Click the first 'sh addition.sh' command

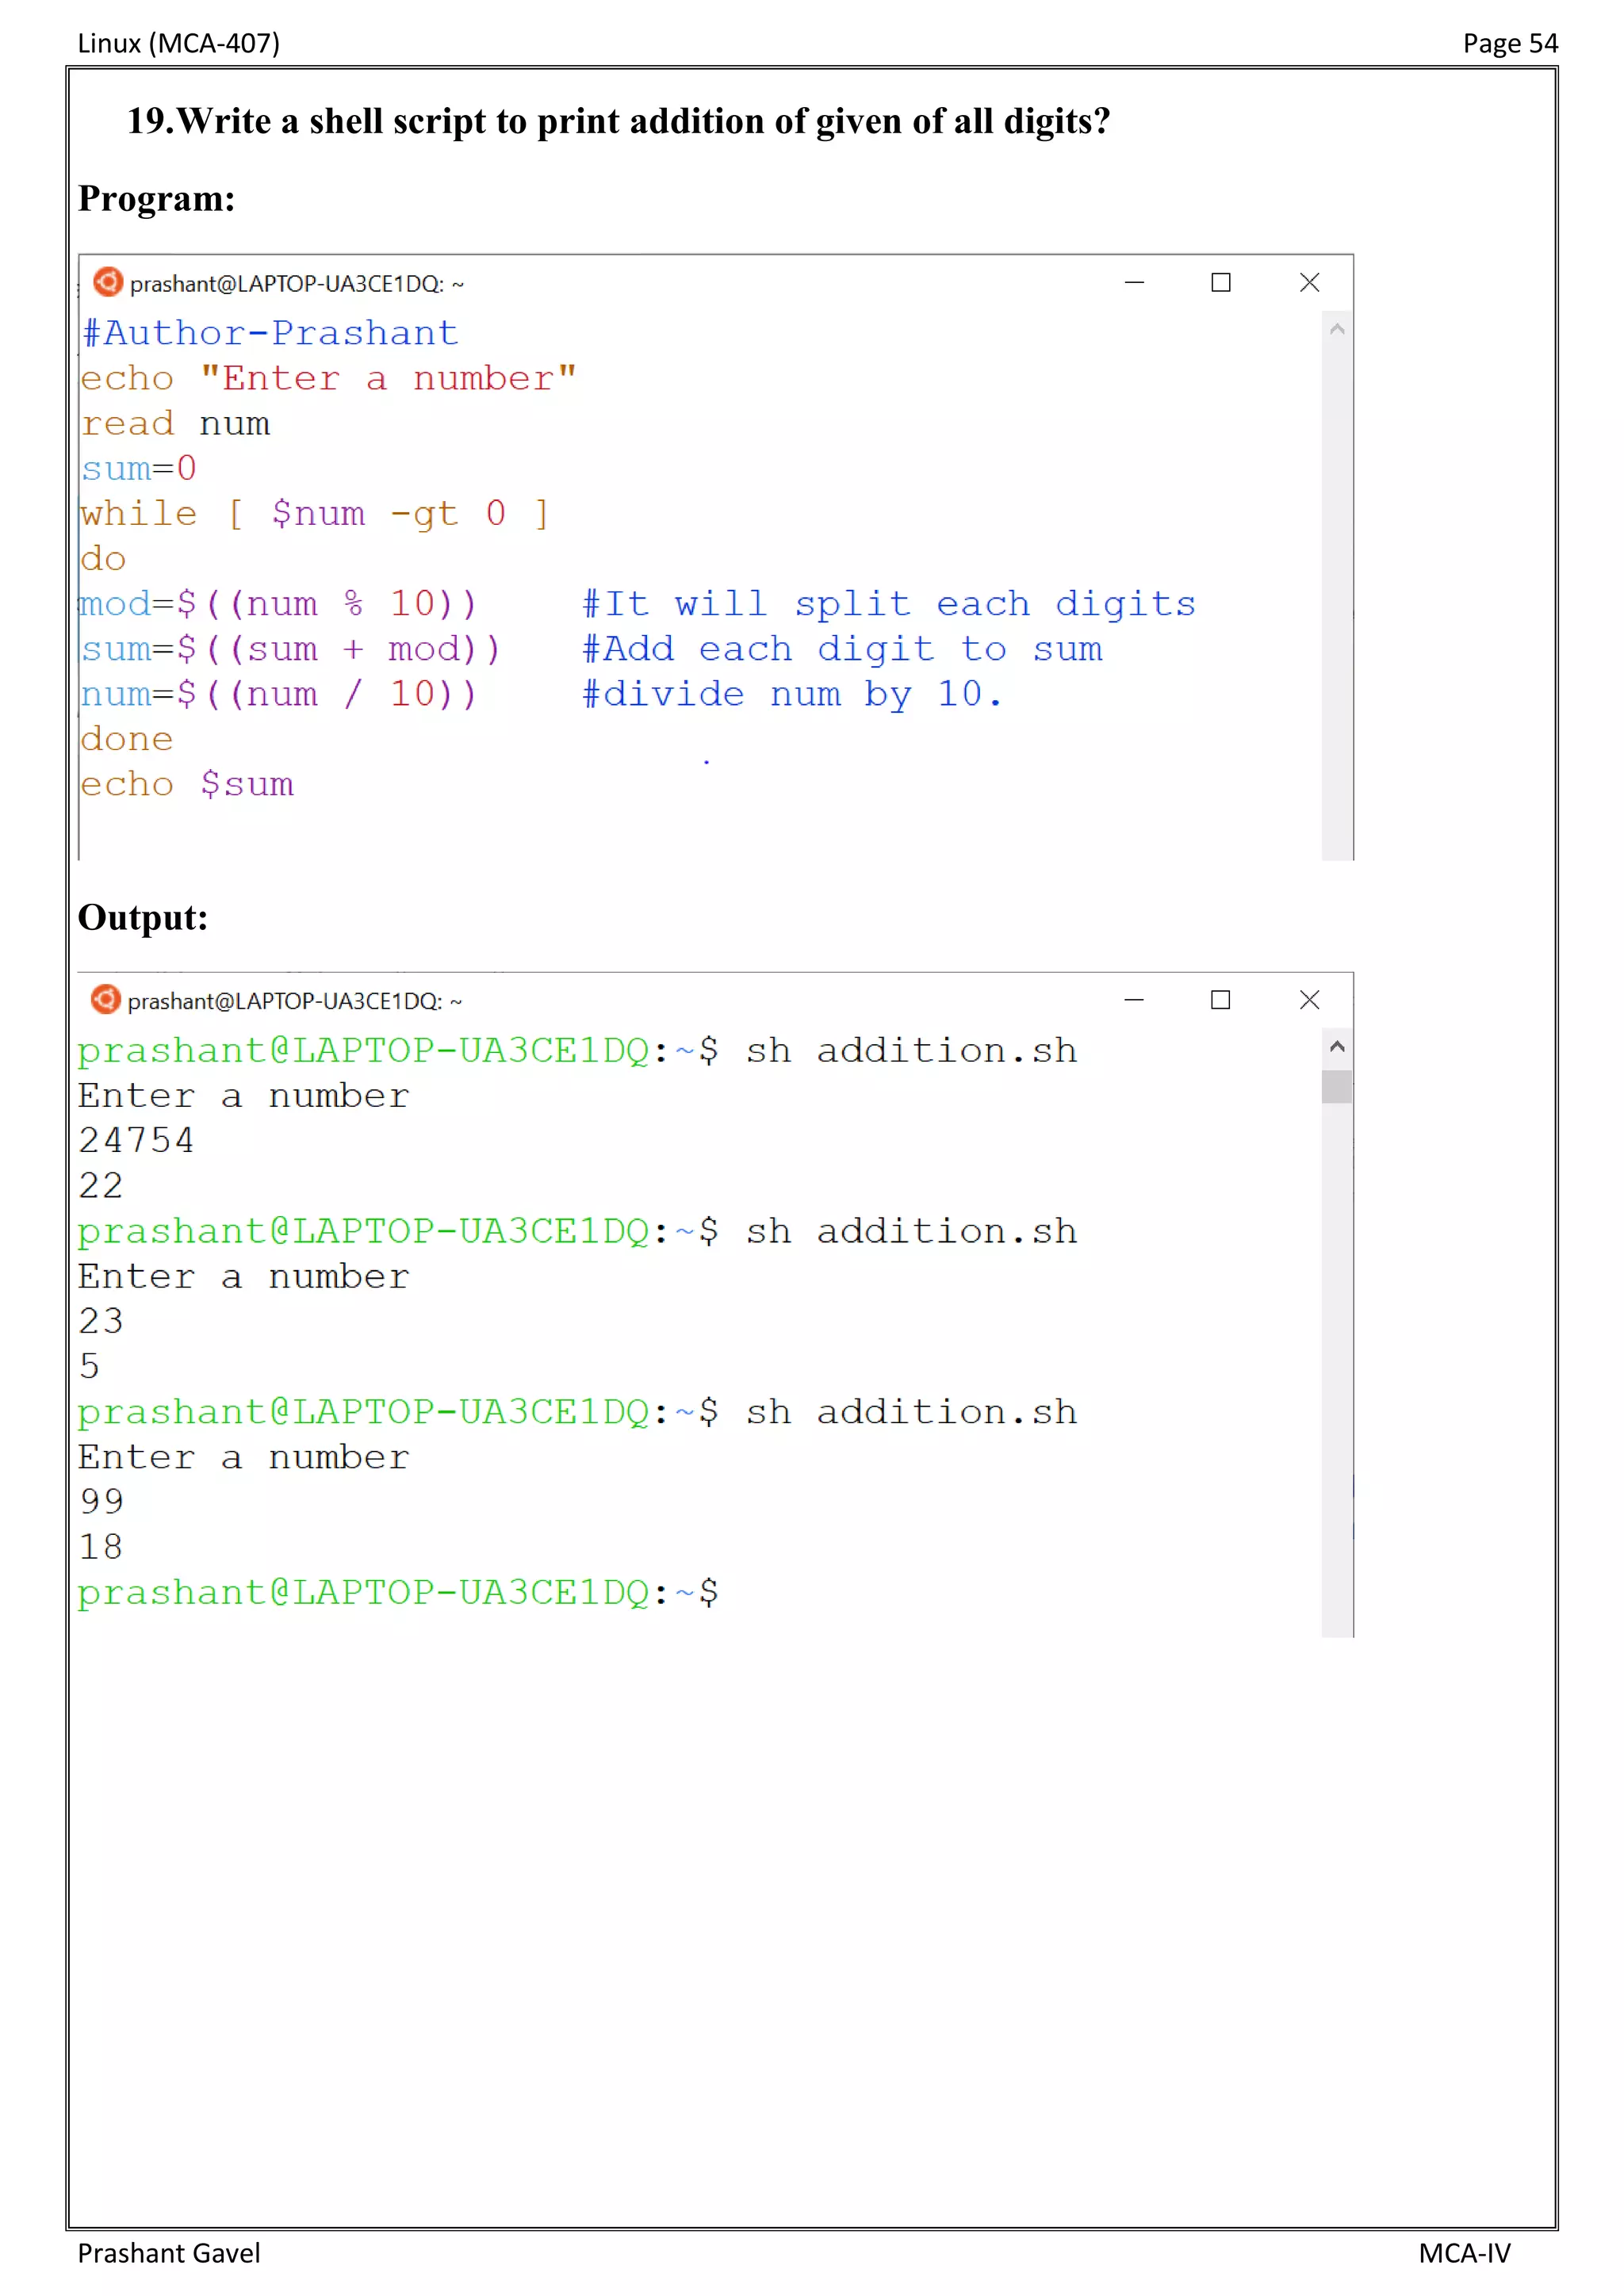coord(911,1051)
